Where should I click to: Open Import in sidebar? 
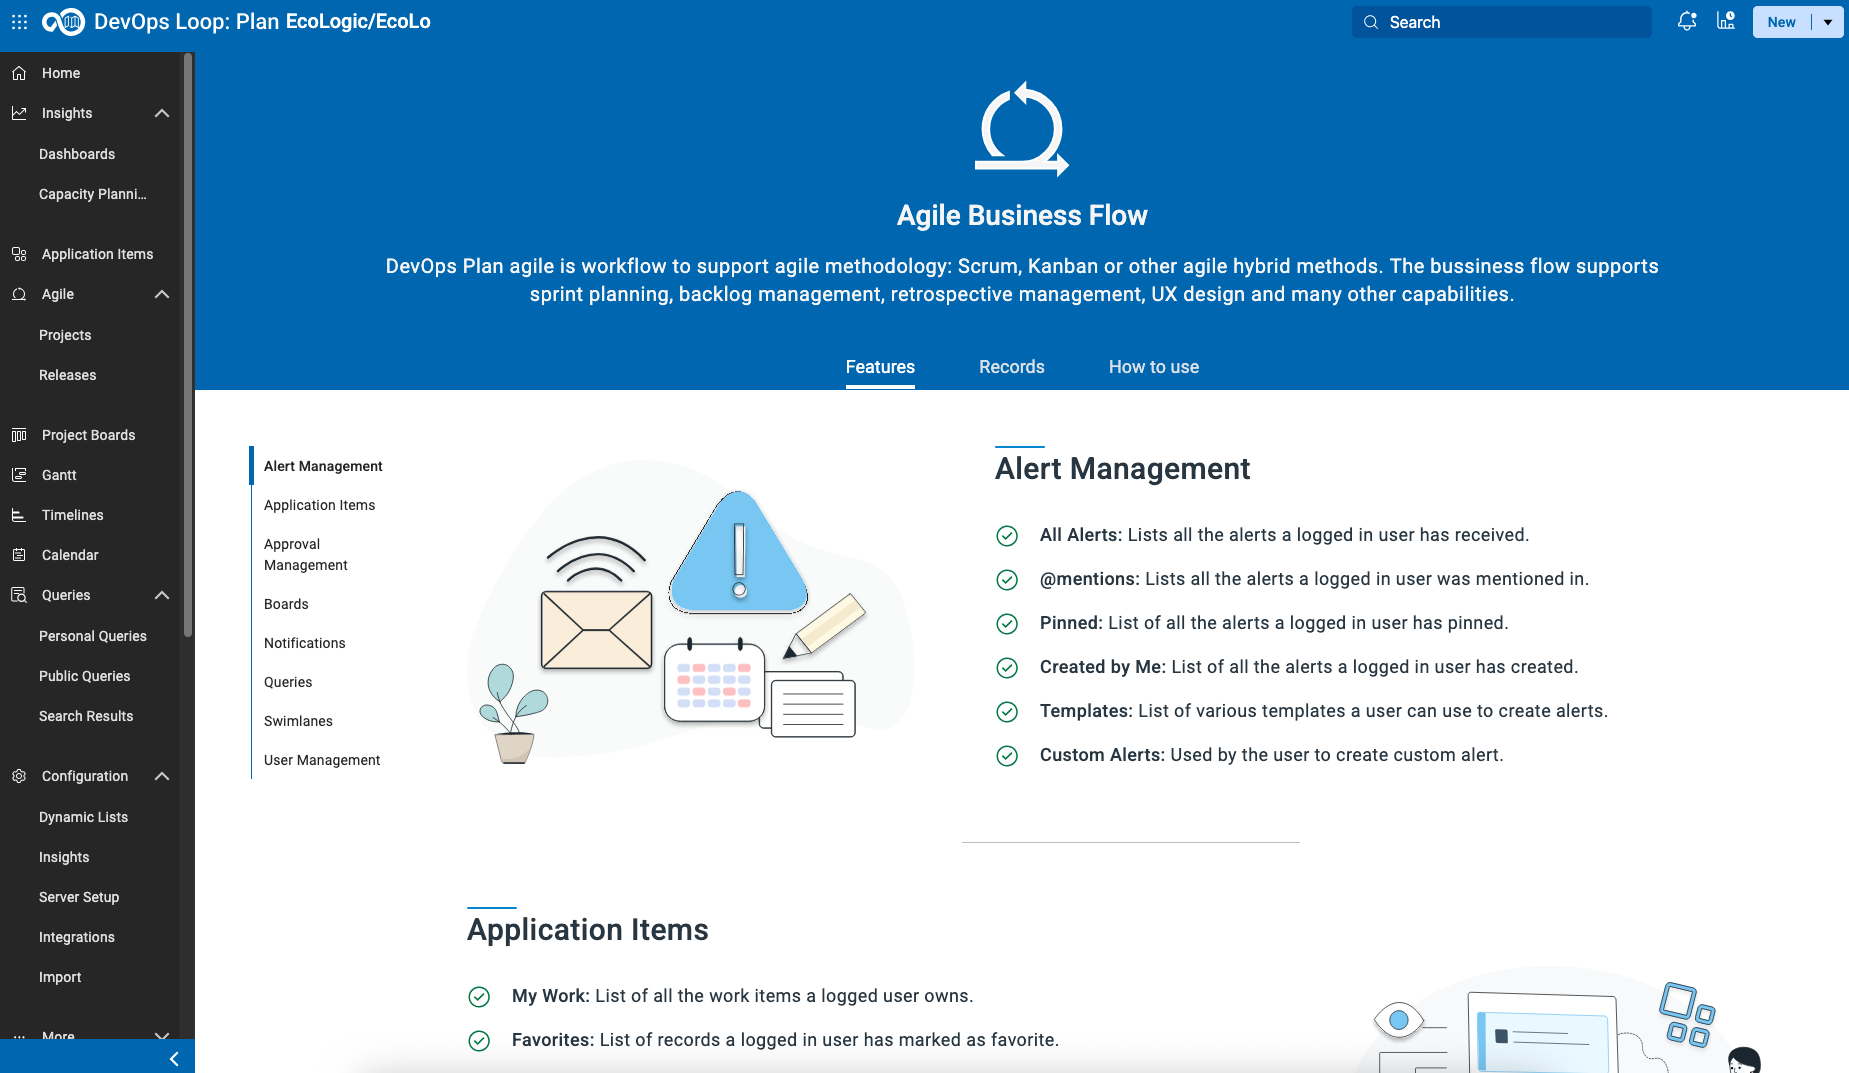(x=60, y=977)
